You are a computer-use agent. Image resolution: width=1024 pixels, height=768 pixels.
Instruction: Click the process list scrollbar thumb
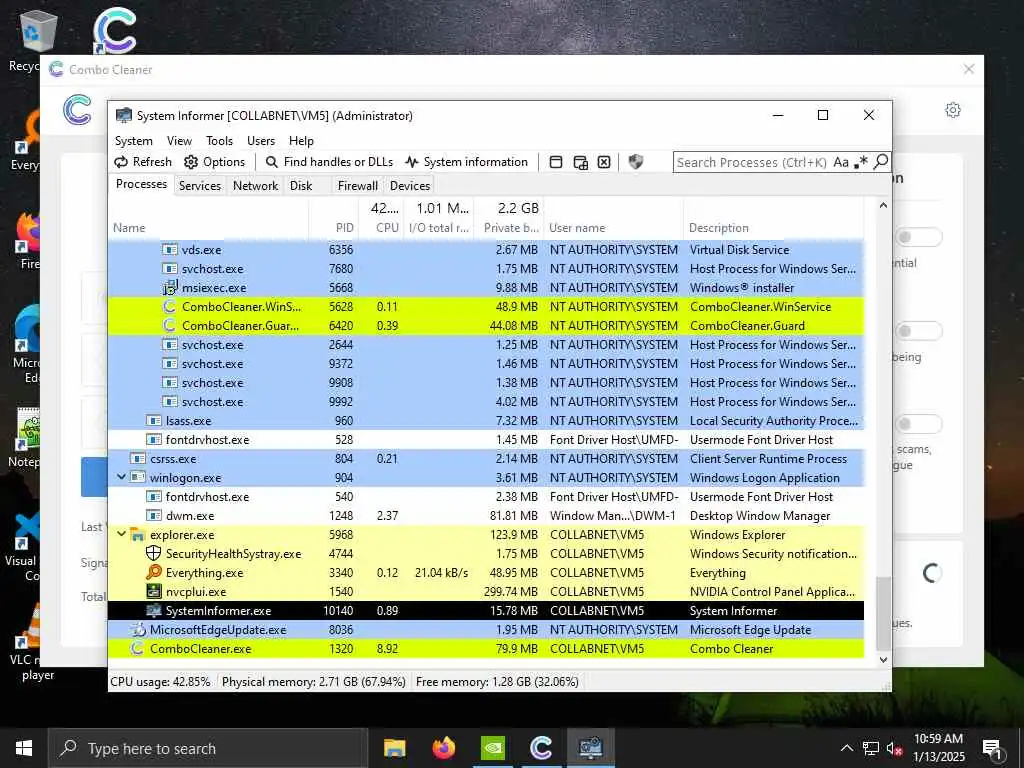pos(883,613)
